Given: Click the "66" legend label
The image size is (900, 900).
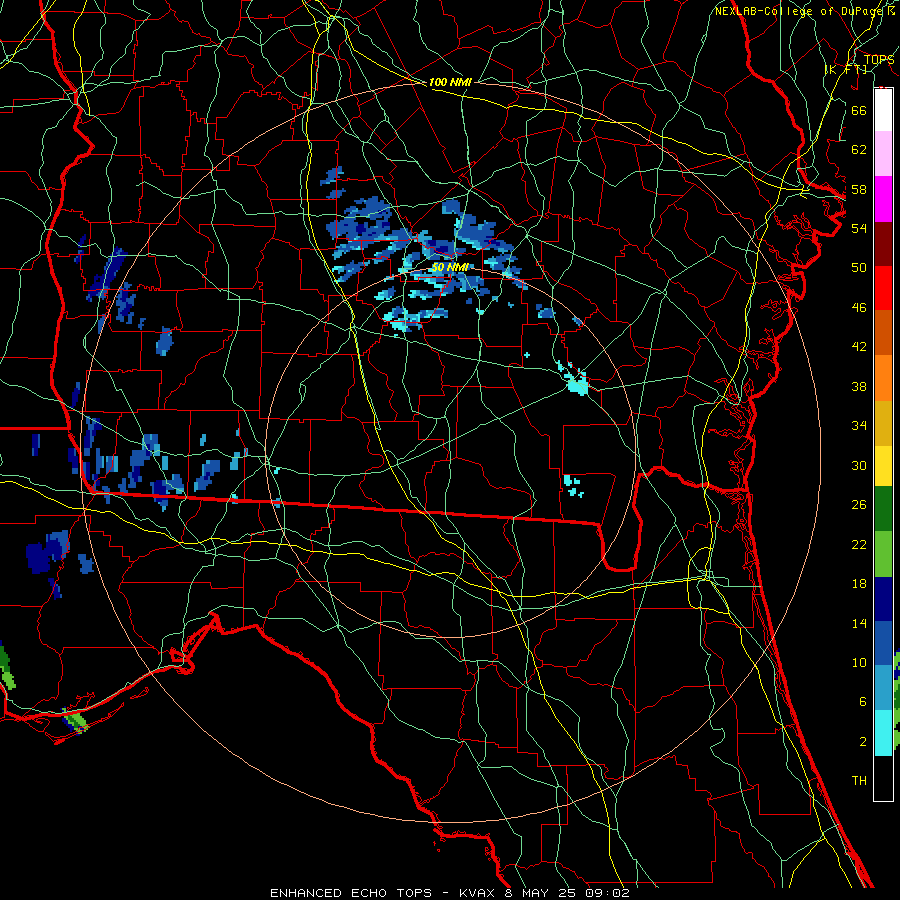Looking at the screenshot, I should (859, 110).
